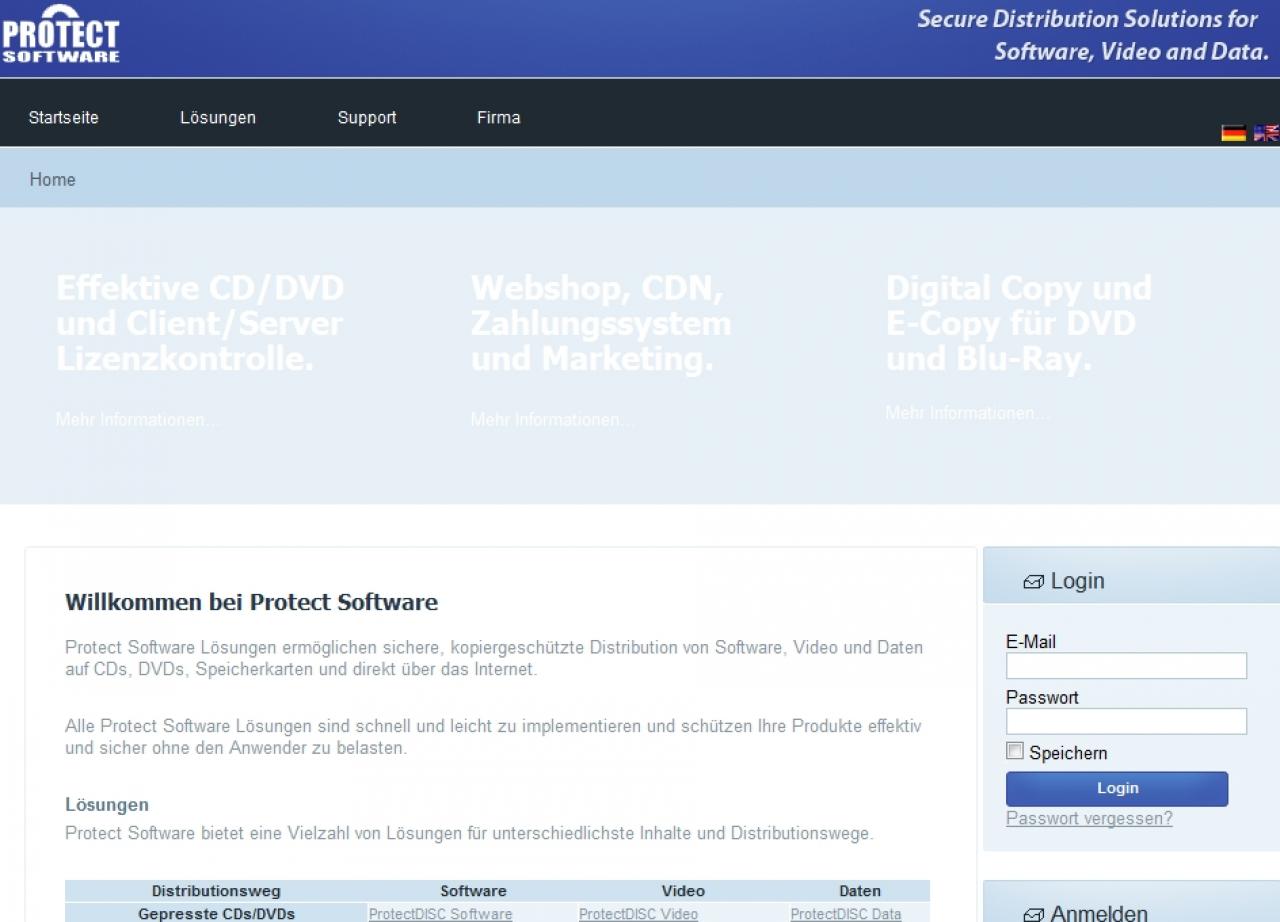Switch language with the German flag

point(1234,133)
